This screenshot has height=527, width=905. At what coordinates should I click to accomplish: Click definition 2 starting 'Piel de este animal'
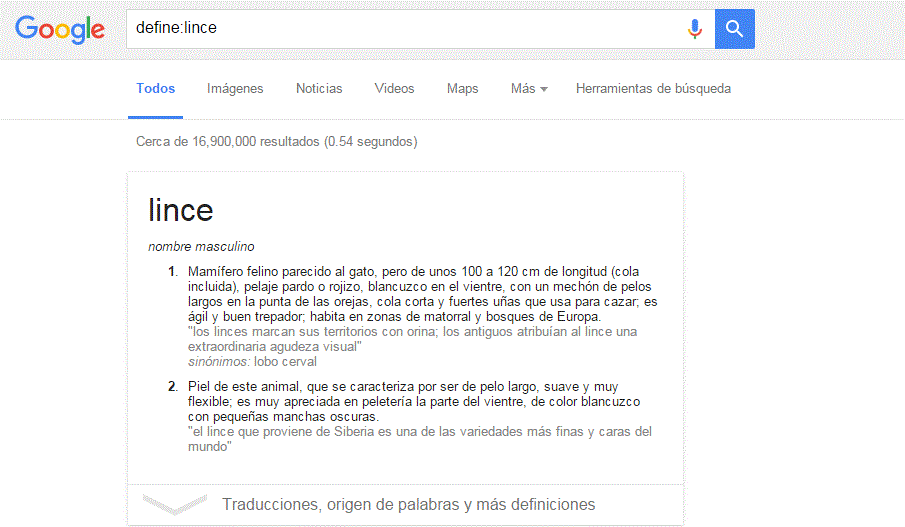click(414, 401)
